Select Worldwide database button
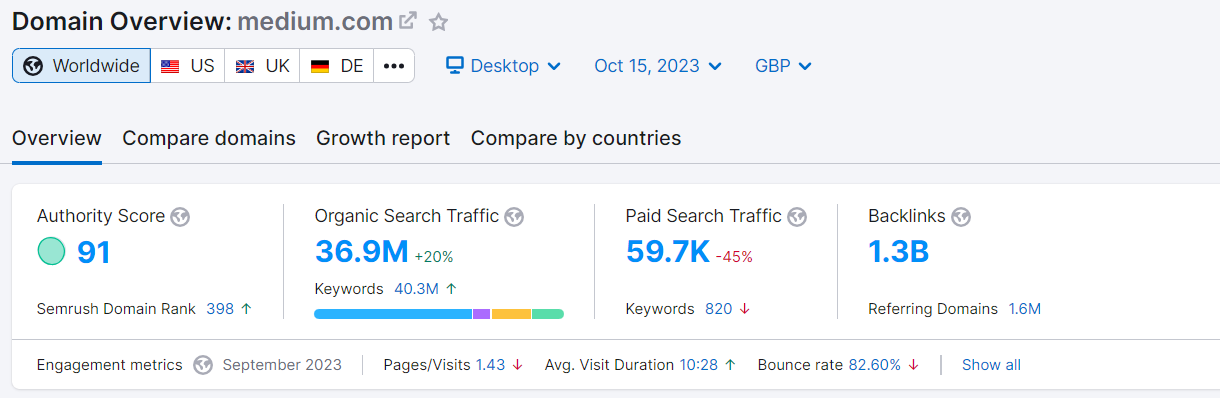The height and width of the screenshot is (398, 1220). [x=82, y=66]
